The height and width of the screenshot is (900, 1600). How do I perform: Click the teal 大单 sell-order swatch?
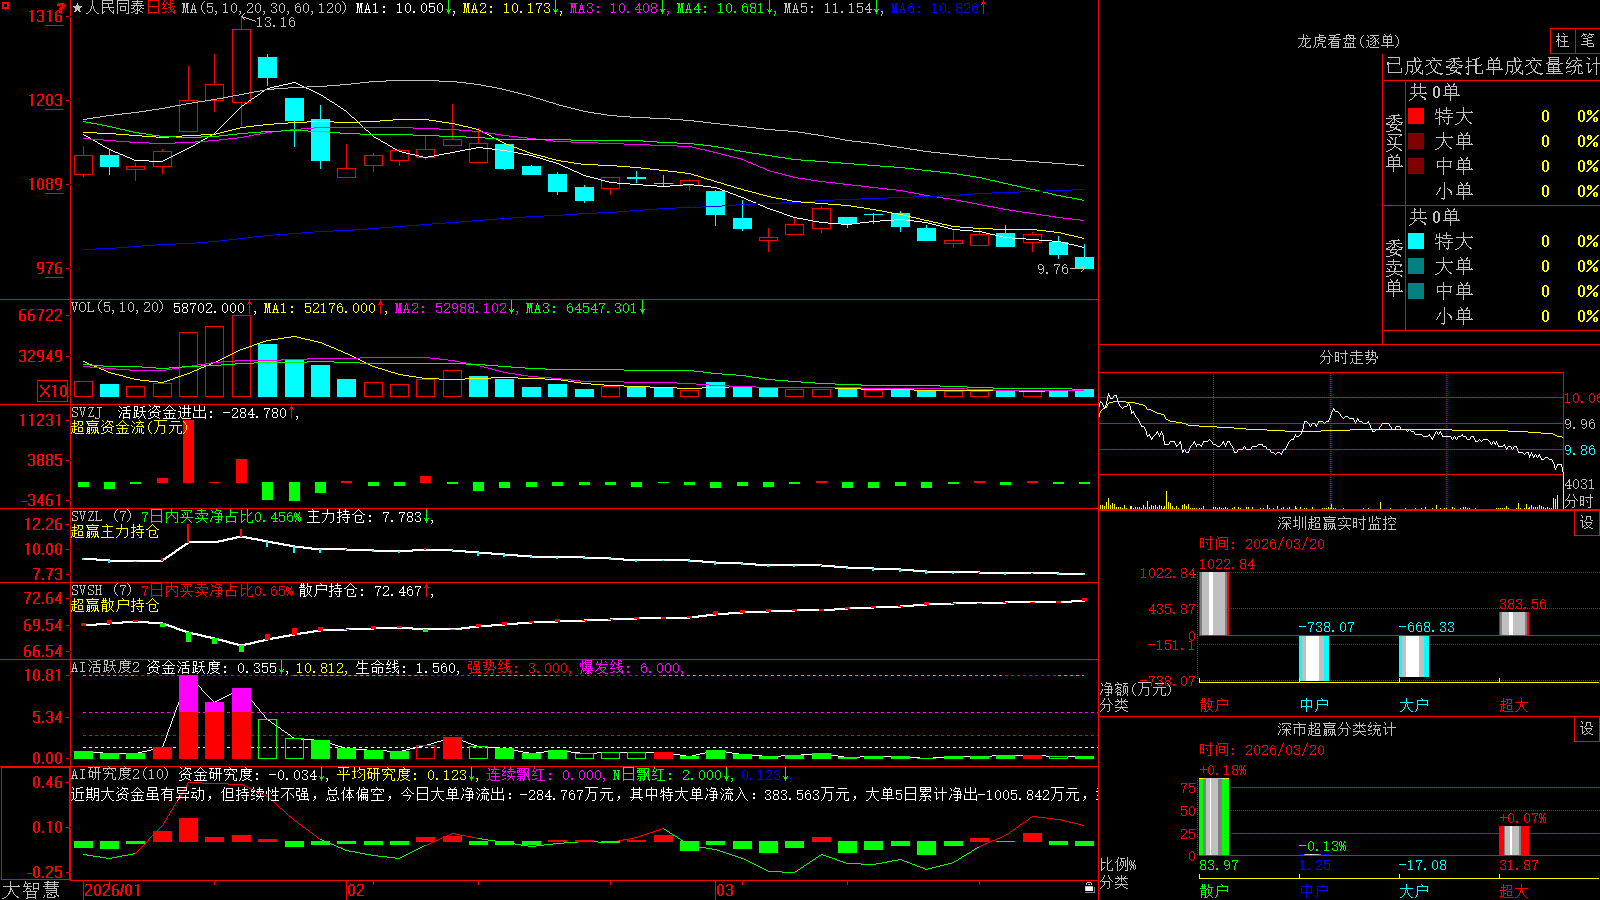click(x=1416, y=266)
